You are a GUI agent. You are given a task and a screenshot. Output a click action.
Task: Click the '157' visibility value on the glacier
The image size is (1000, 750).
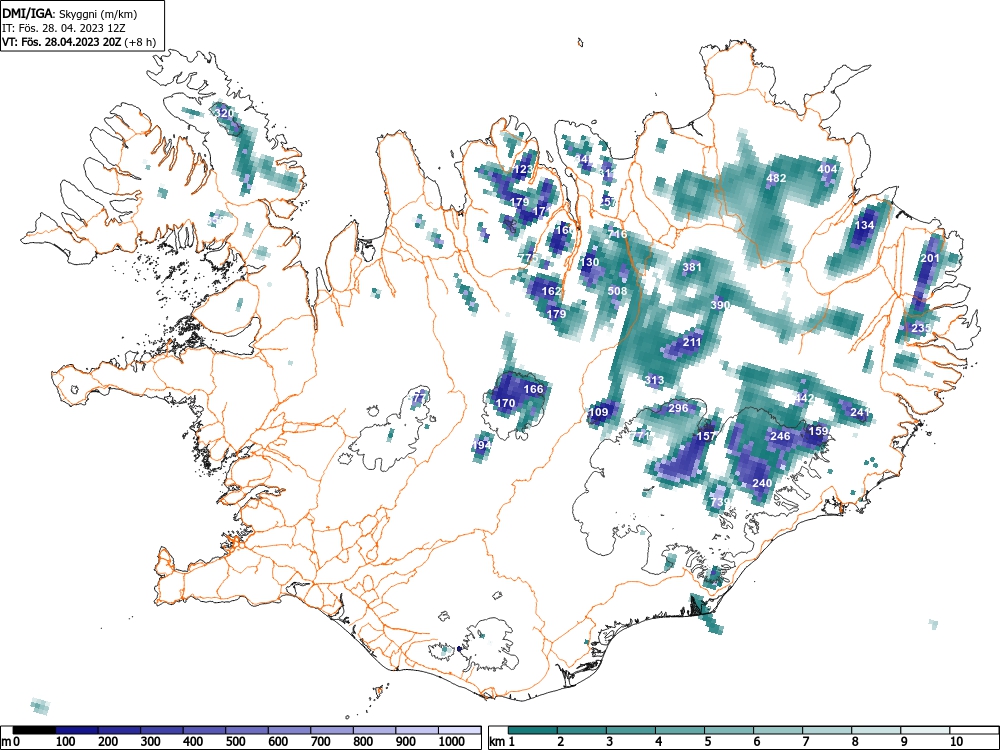(706, 436)
